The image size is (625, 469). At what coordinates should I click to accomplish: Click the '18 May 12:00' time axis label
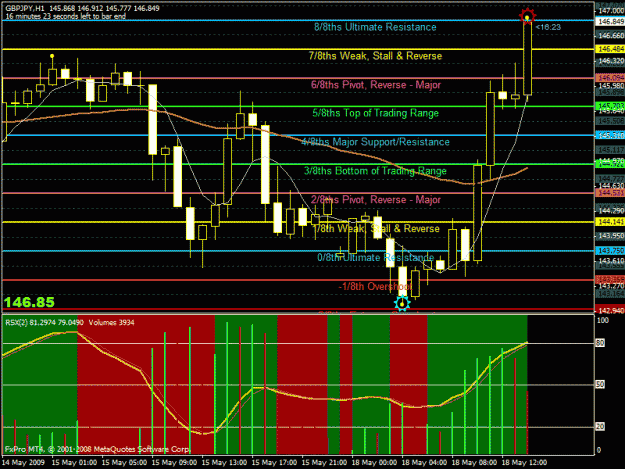(524, 463)
